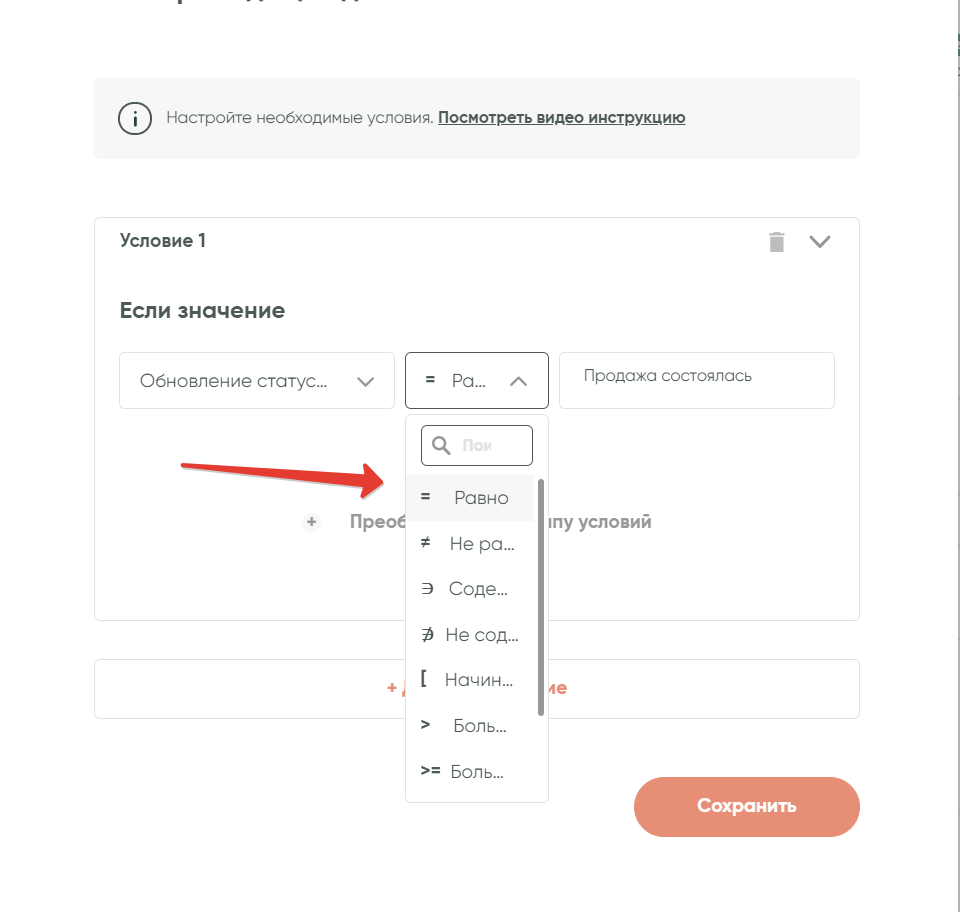Click the trash icon for Условие 1
960x912 pixels.
776,242
